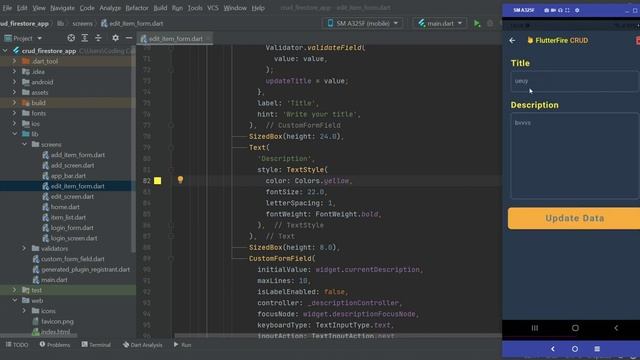The image size is (640, 360).
Task: Open the Refactor menu
Action: [x=137, y=8]
